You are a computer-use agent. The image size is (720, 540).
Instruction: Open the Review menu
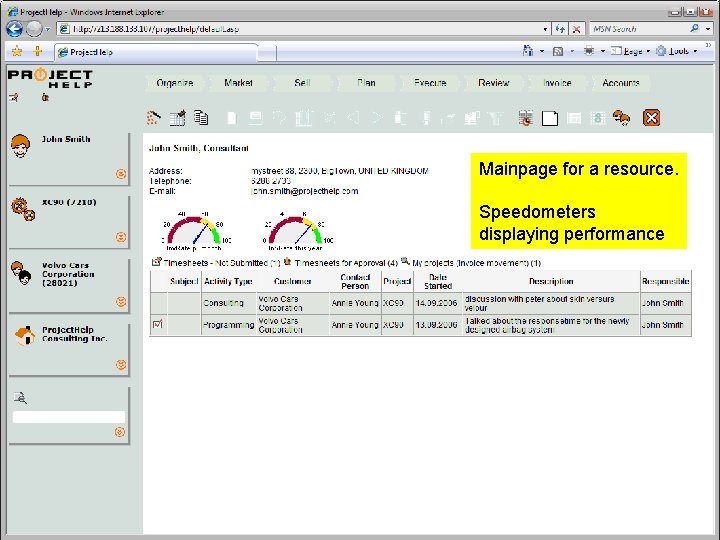(x=494, y=83)
